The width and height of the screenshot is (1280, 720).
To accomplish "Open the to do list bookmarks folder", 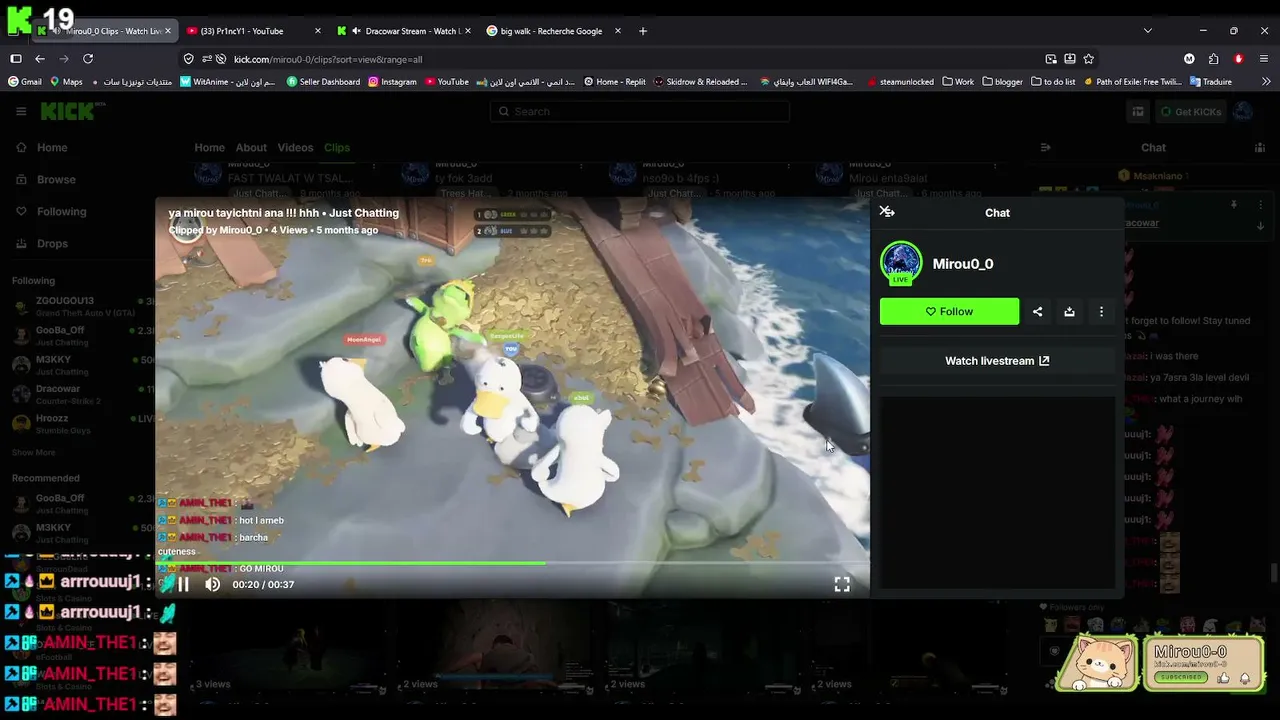I will 1053,82.
